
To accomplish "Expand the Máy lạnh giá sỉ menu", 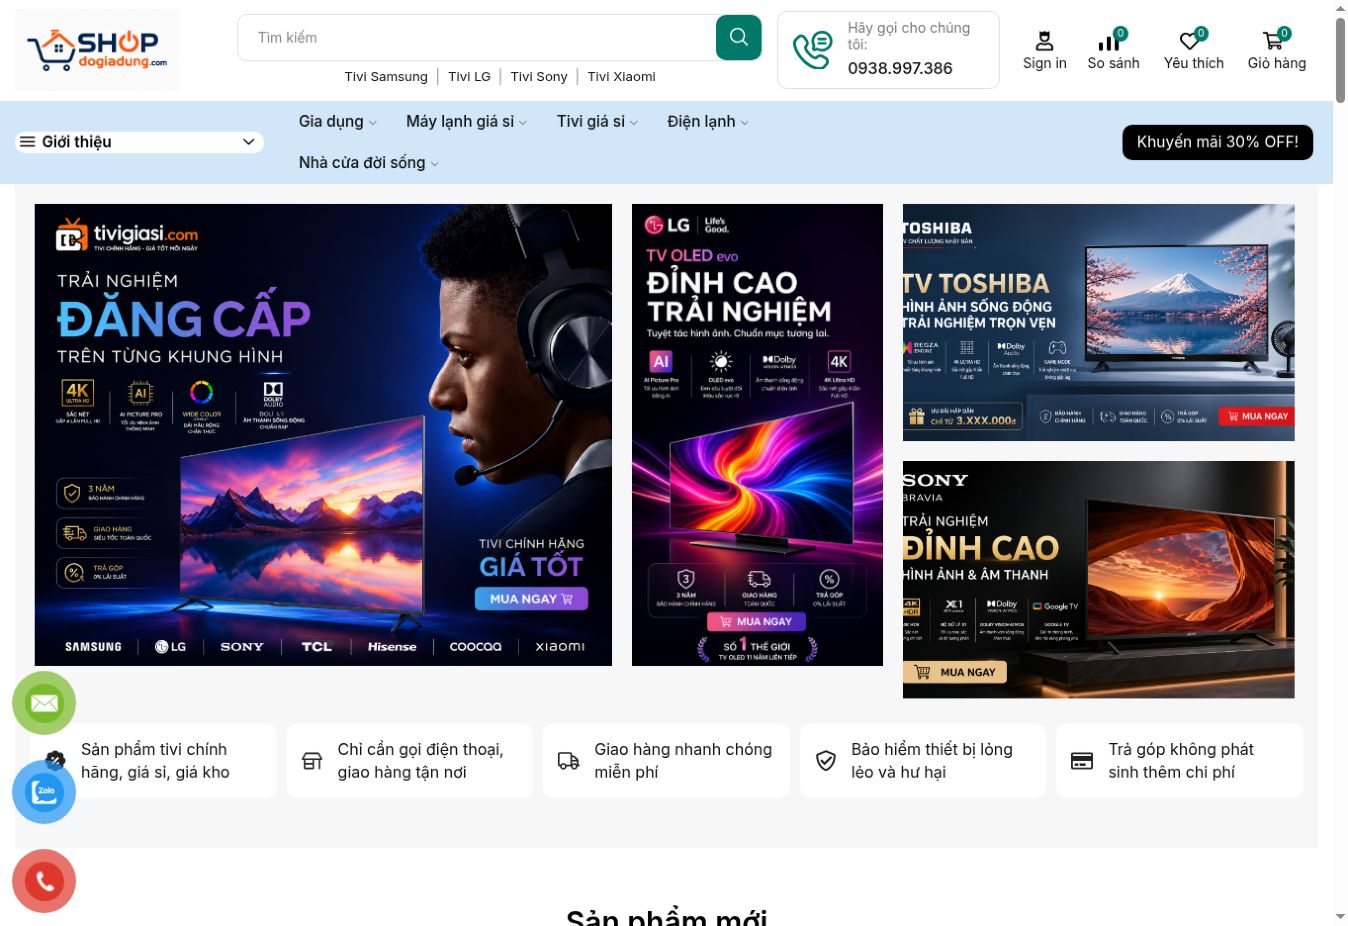I will 466,121.
